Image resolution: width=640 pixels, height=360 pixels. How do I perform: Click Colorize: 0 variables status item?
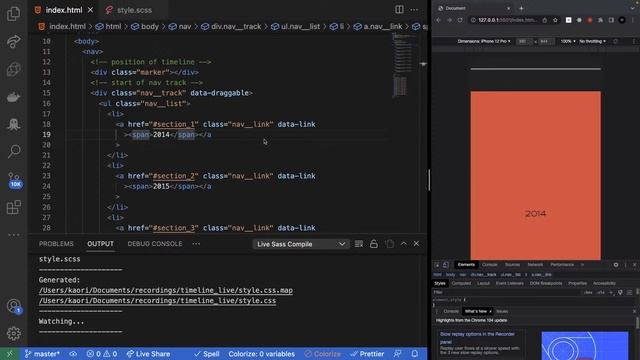click(x=262, y=354)
